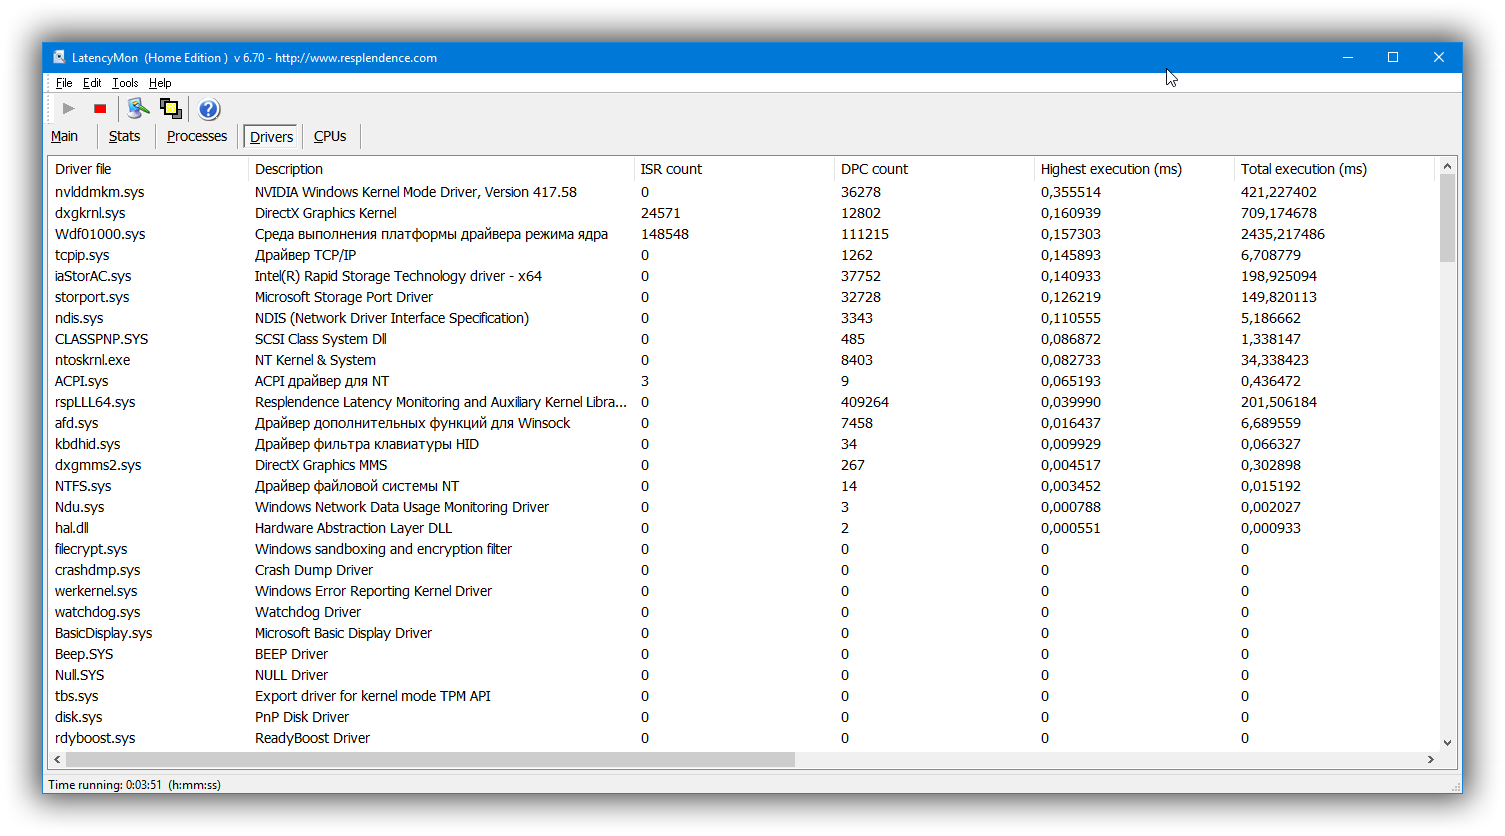This screenshot has width=1505, height=836.
Task: Click the horizontal scrollbar right arrow
Action: pos(1431,760)
